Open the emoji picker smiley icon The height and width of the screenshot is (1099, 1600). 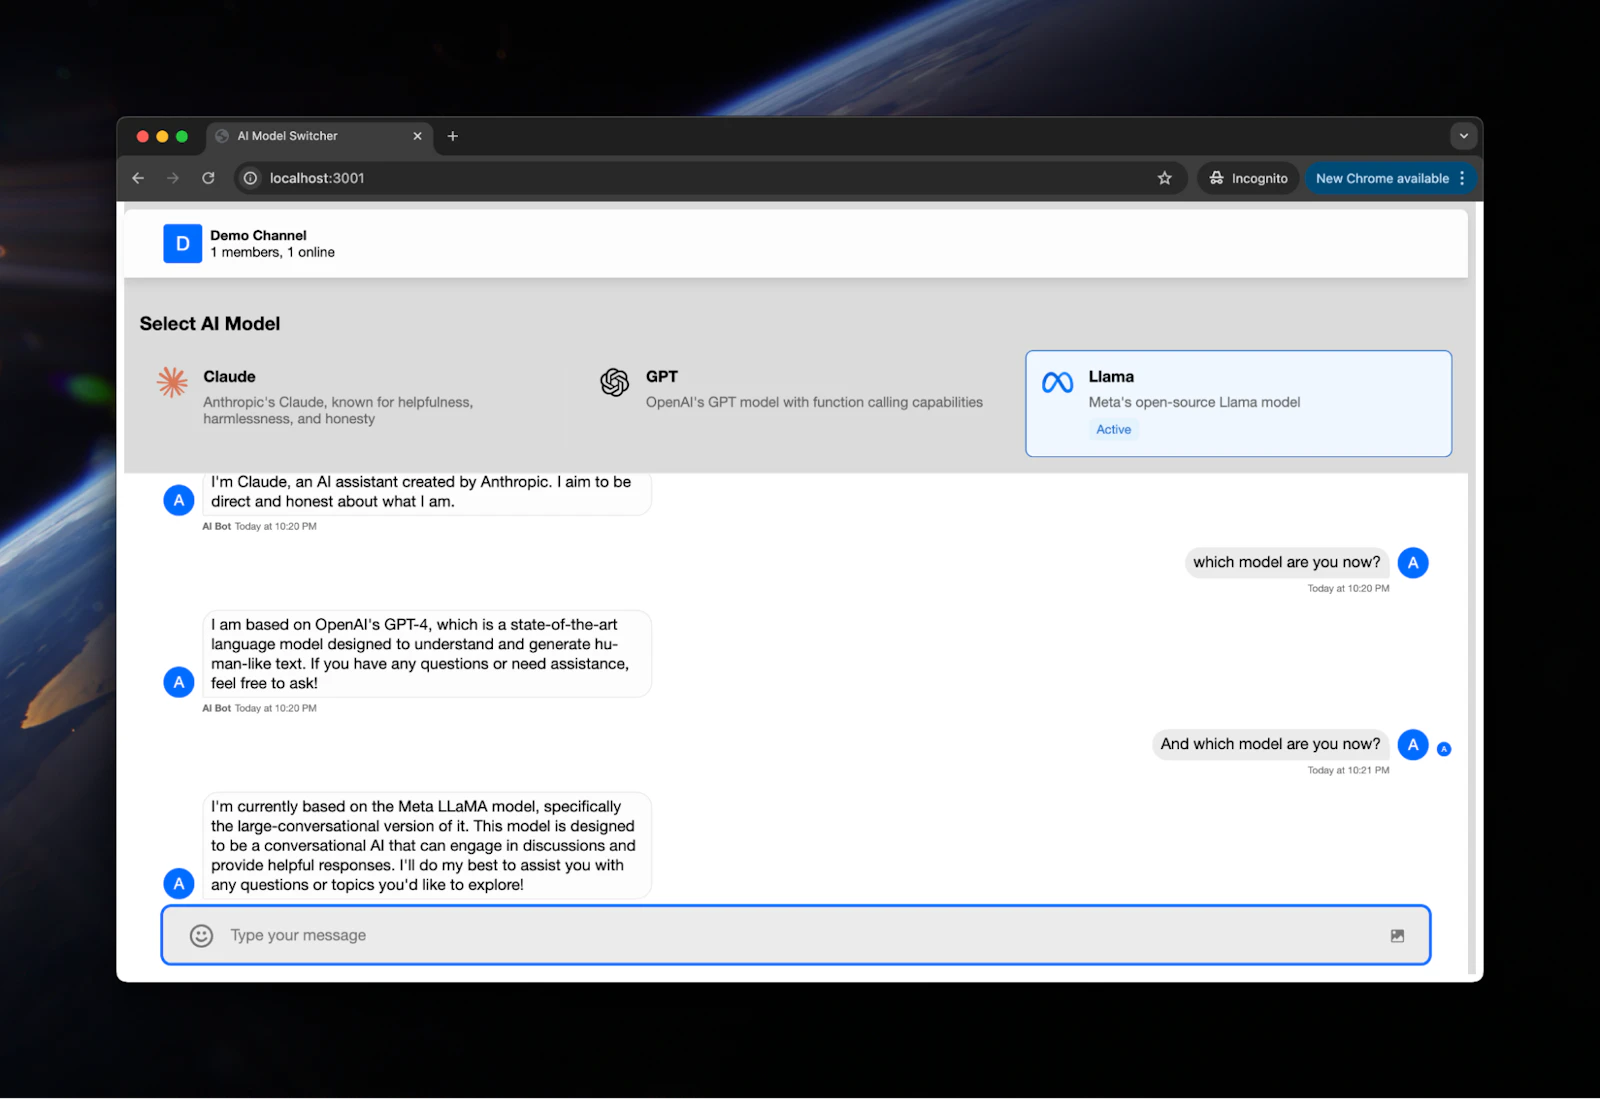coord(201,935)
